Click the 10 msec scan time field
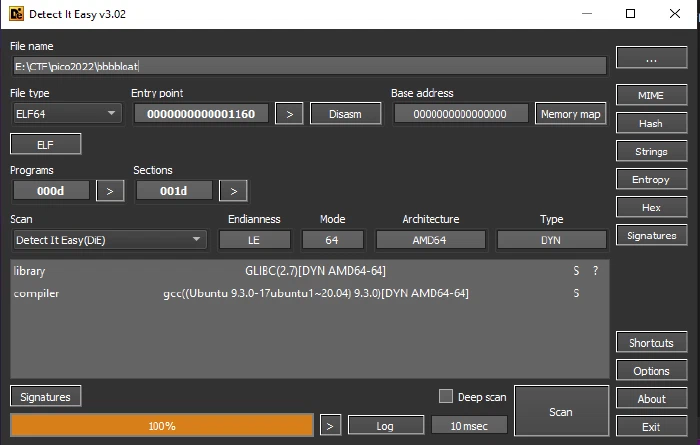 [469, 426]
